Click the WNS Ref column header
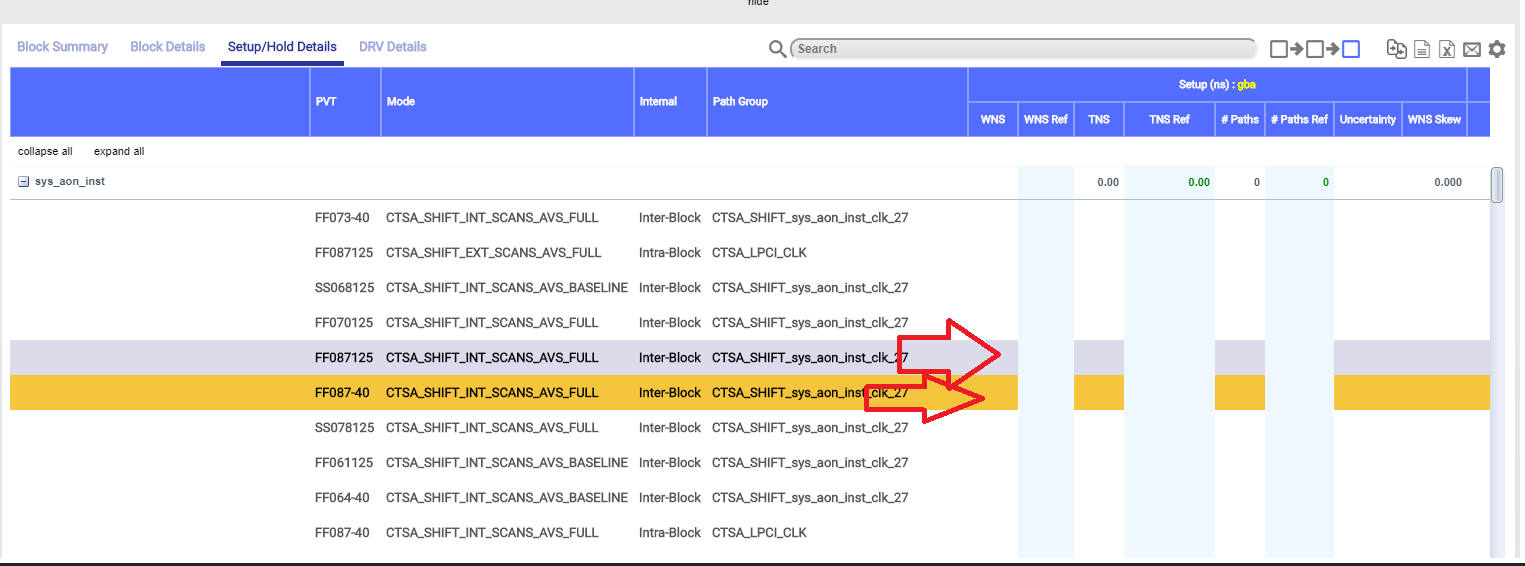 click(1046, 119)
